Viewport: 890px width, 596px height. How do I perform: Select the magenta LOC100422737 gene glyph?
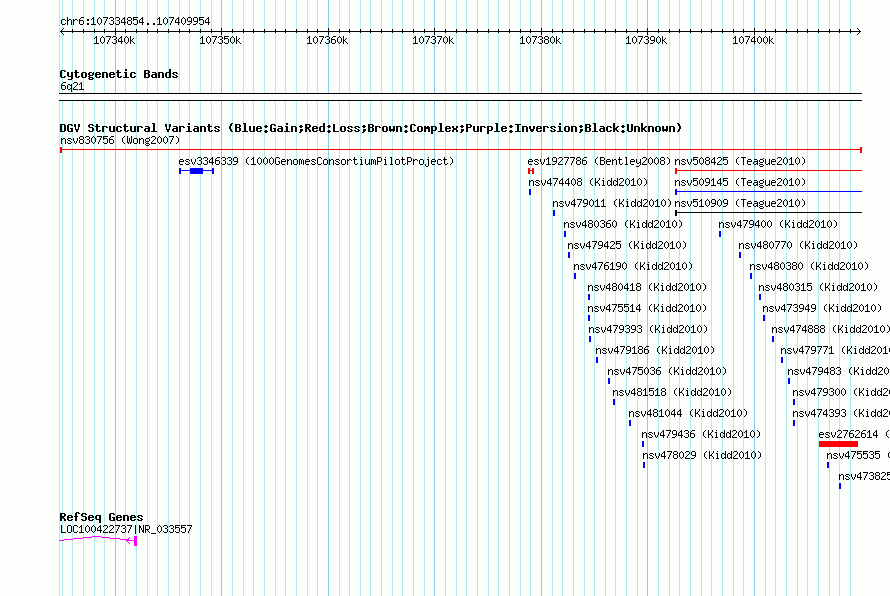tap(98, 540)
